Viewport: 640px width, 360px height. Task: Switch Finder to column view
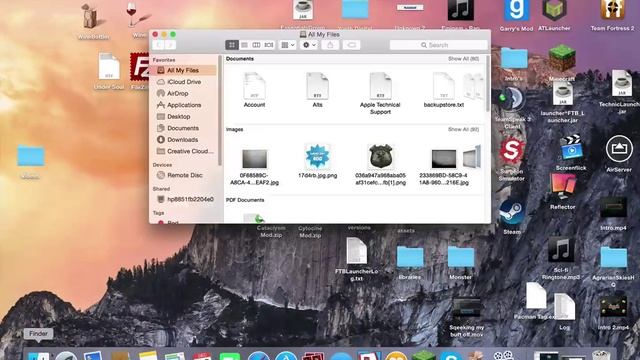[256, 45]
